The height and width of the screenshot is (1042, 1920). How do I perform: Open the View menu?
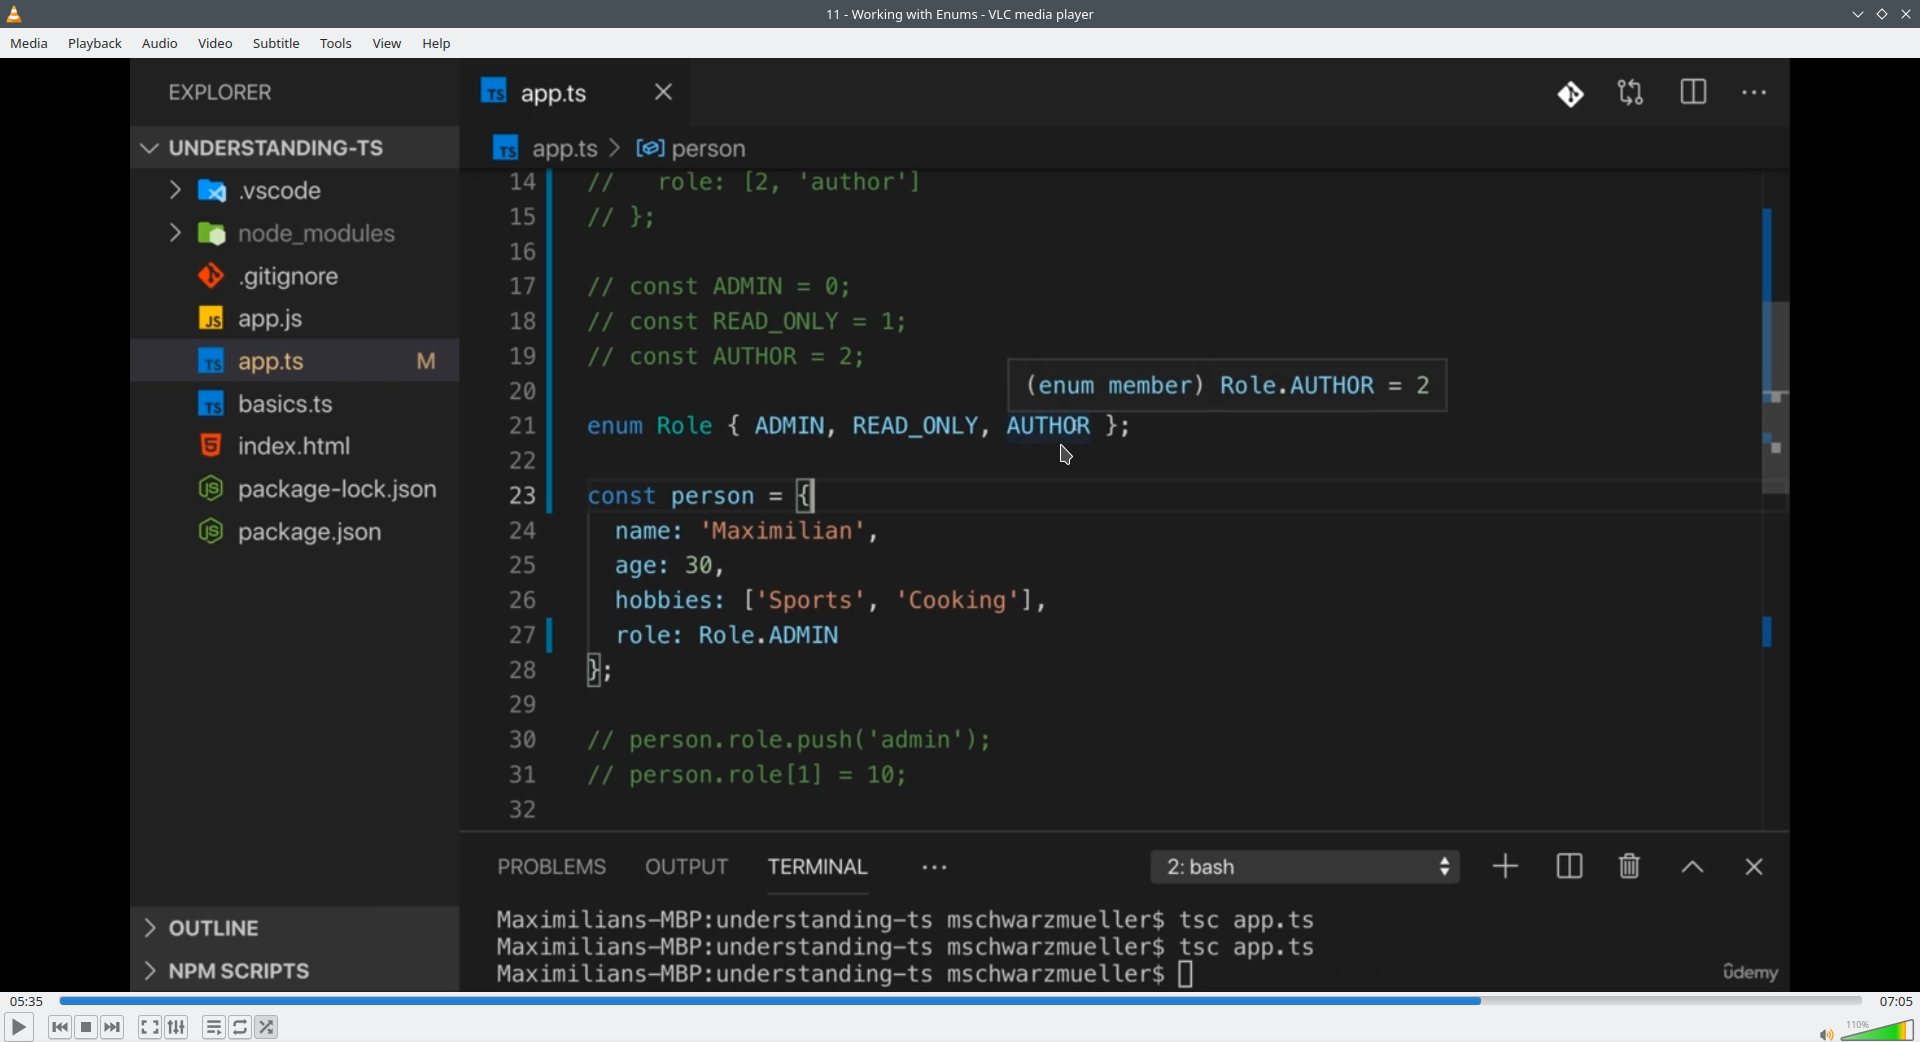tap(387, 44)
